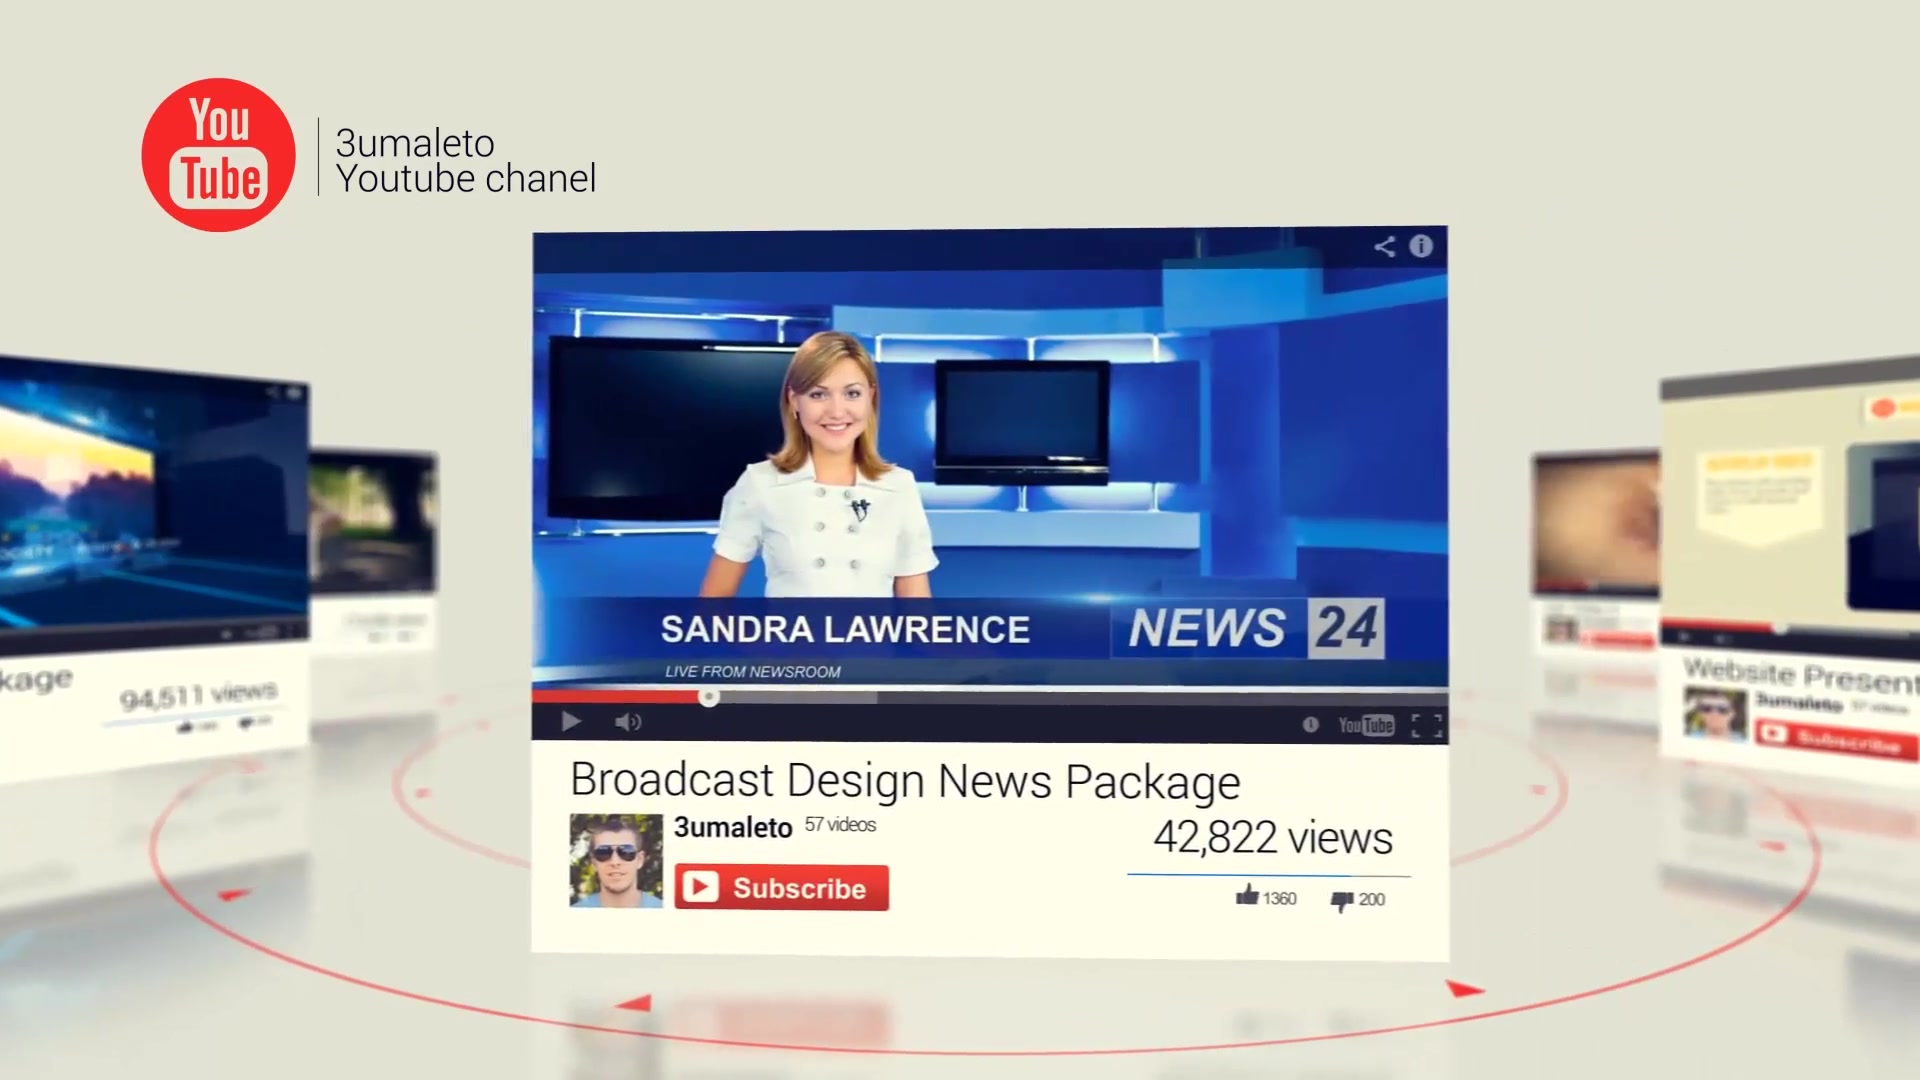
Task: Open the blurred tree video thumbnail on left
Action: point(373,522)
